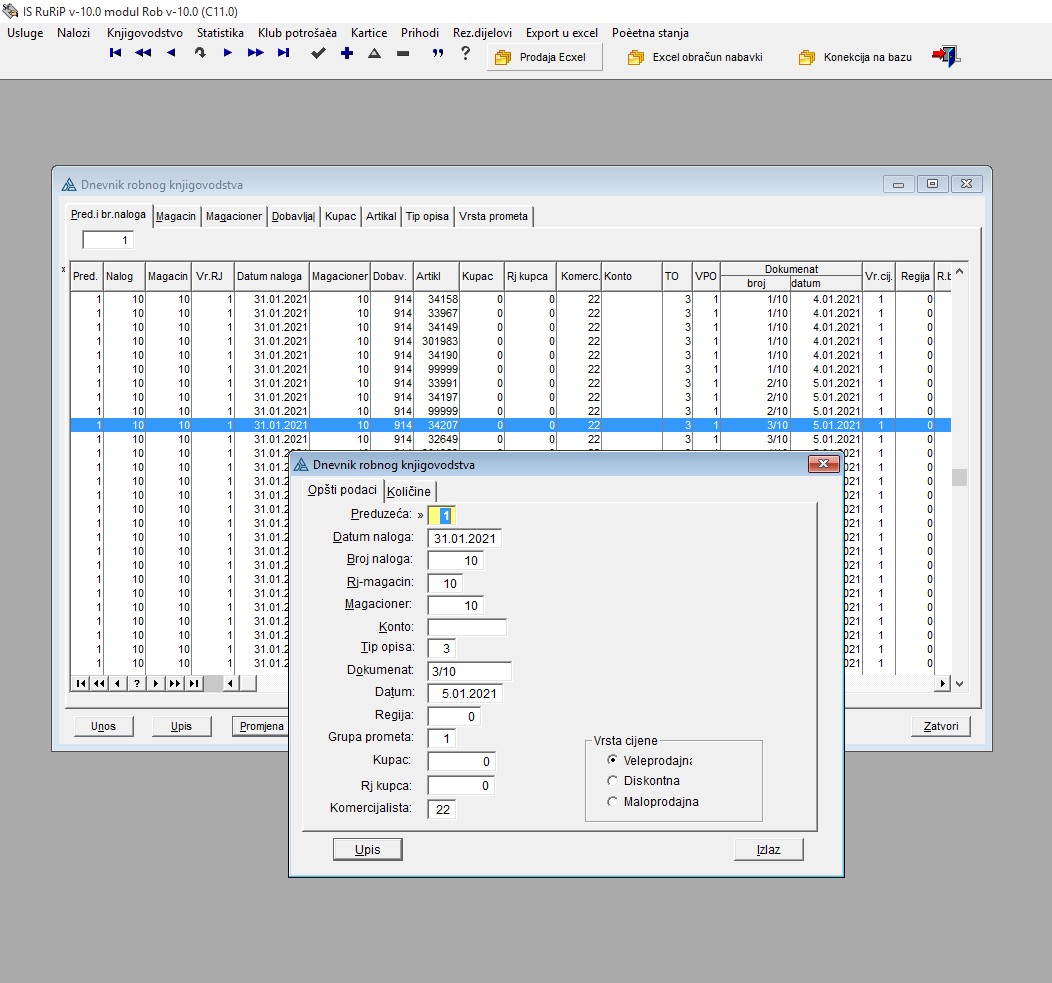
Task: Jump to first record in main toolbar
Action: [x=115, y=54]
